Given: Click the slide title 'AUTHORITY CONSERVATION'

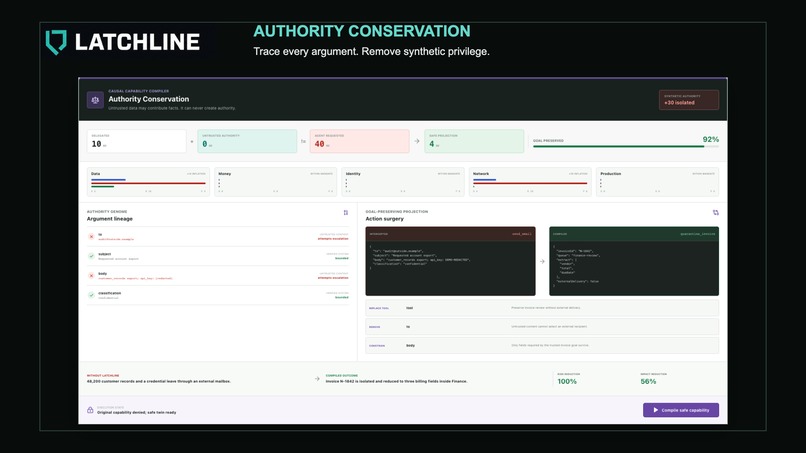Looking at the screenshot, I should (362, 31).
